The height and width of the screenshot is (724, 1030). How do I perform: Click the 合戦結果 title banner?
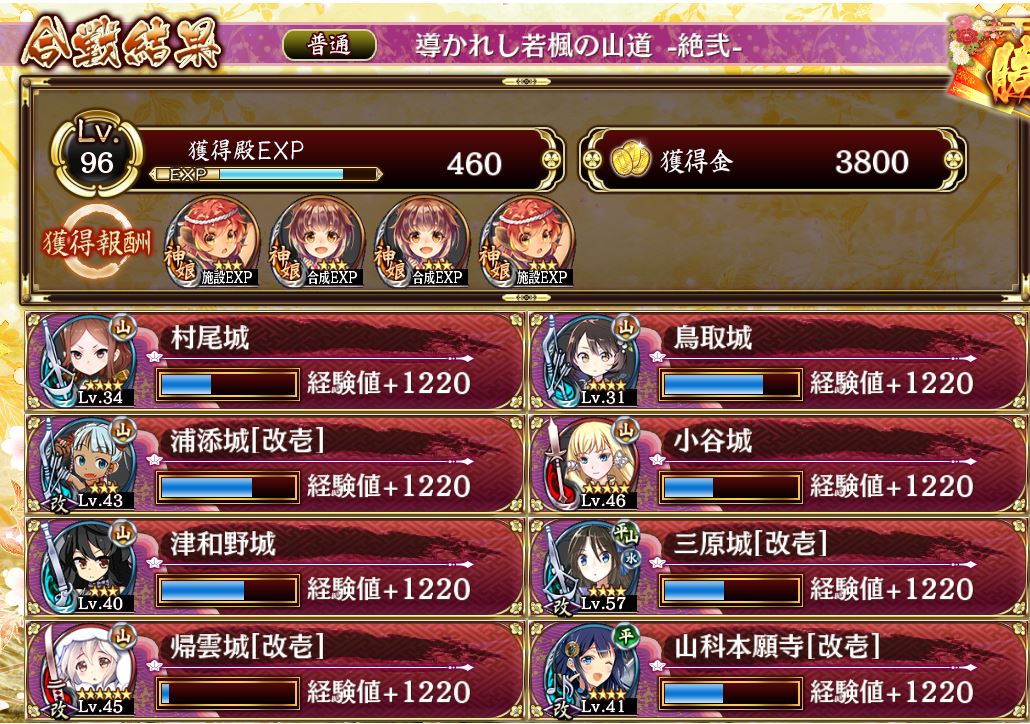(121, 43)
